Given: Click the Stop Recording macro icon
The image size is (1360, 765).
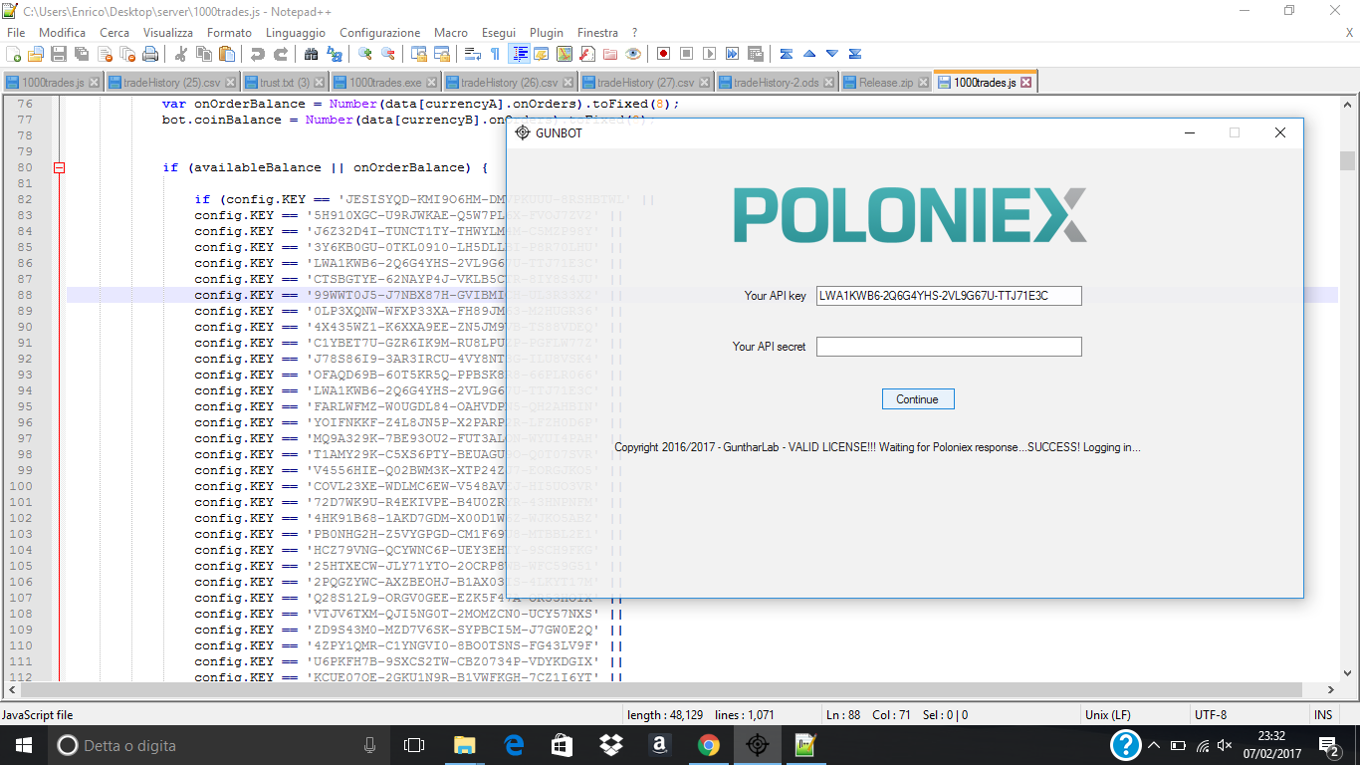Looking at the screenshot, I should coord(686,54).
